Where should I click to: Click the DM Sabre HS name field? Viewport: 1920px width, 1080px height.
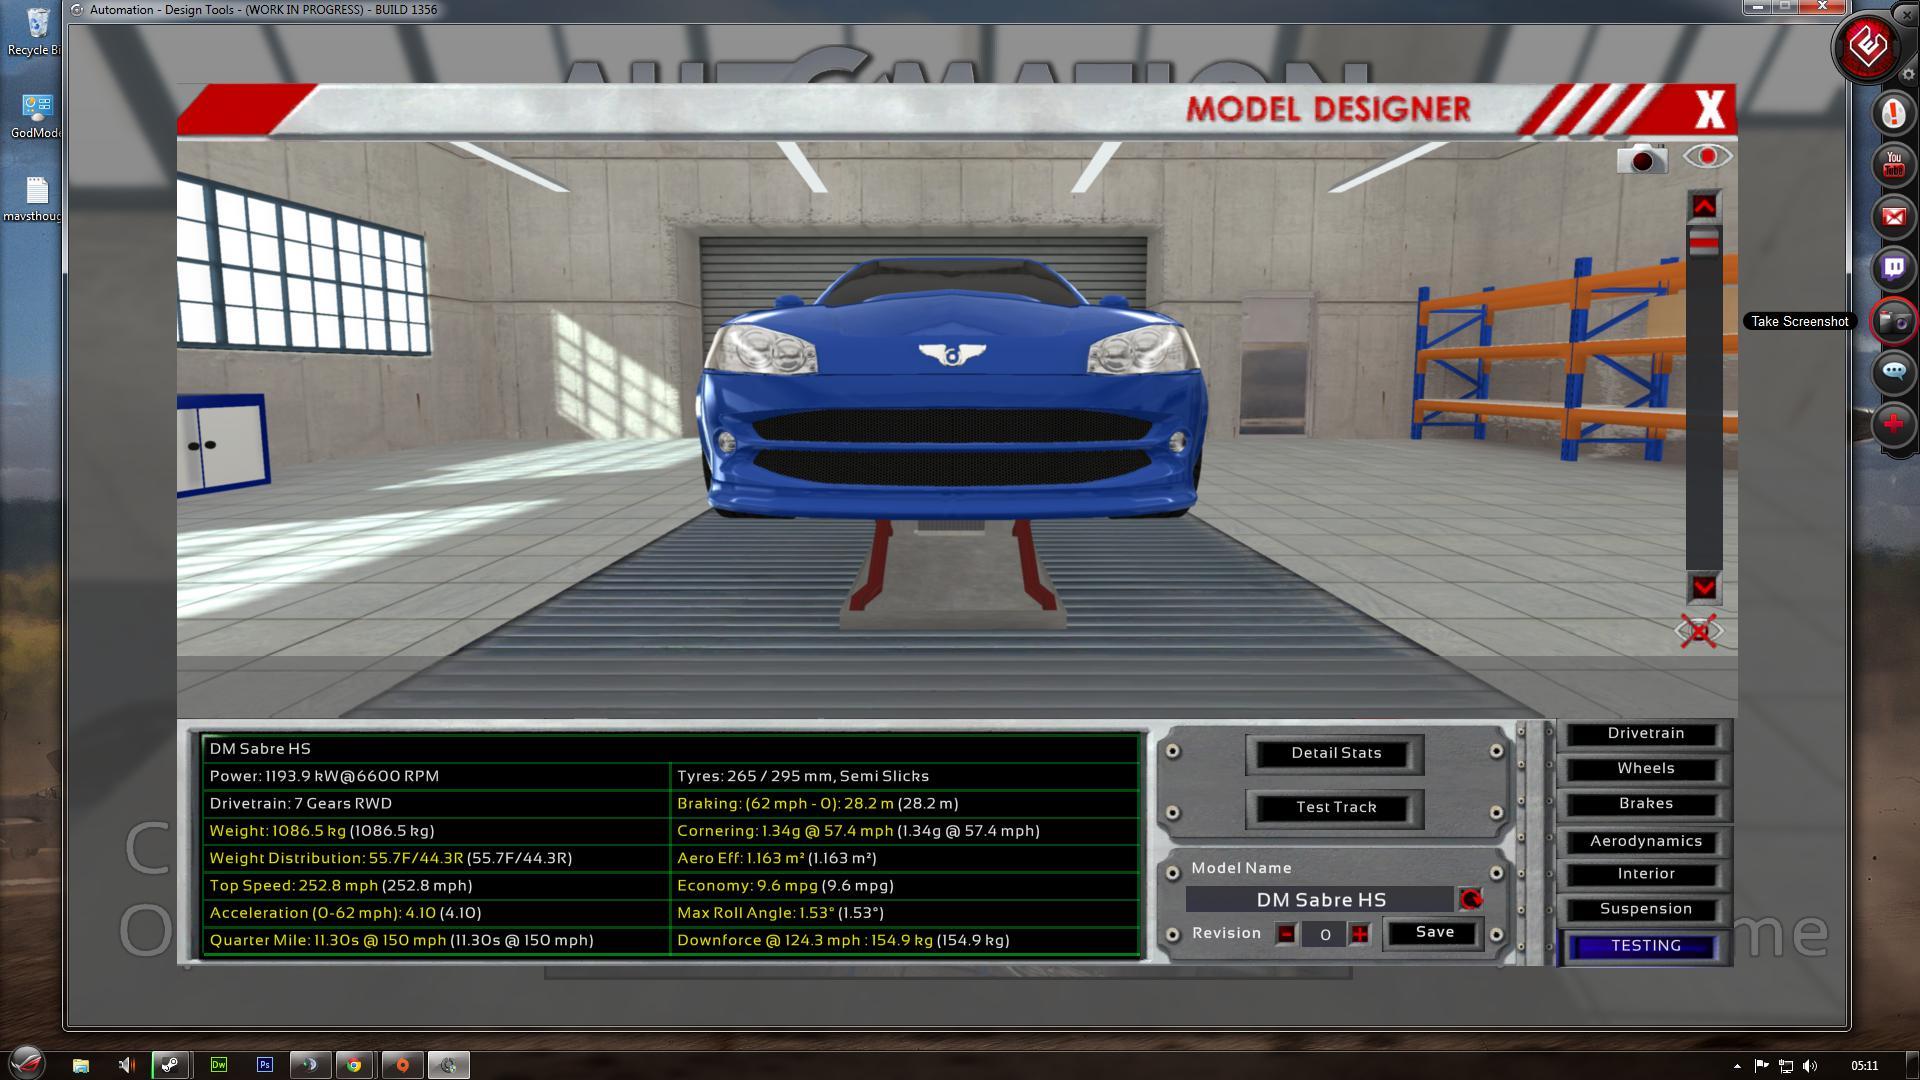1320,900
